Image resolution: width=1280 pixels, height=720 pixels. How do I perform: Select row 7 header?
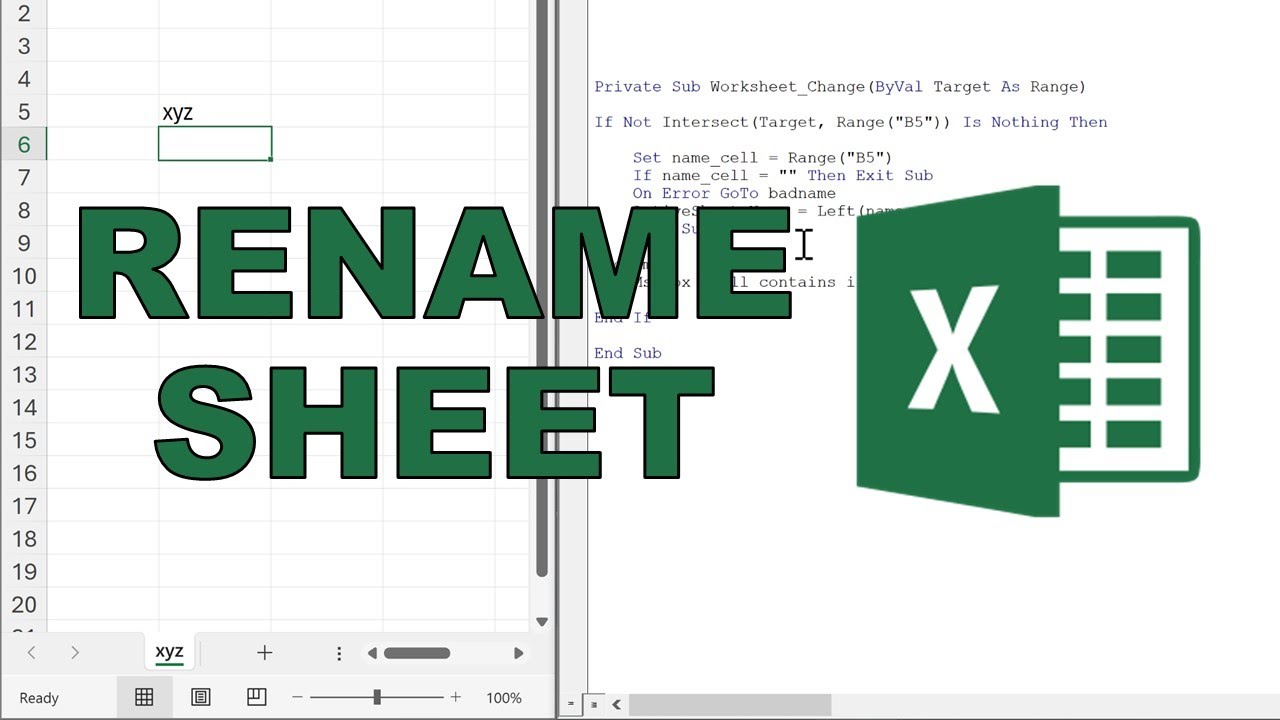click(x=24, y=178)
